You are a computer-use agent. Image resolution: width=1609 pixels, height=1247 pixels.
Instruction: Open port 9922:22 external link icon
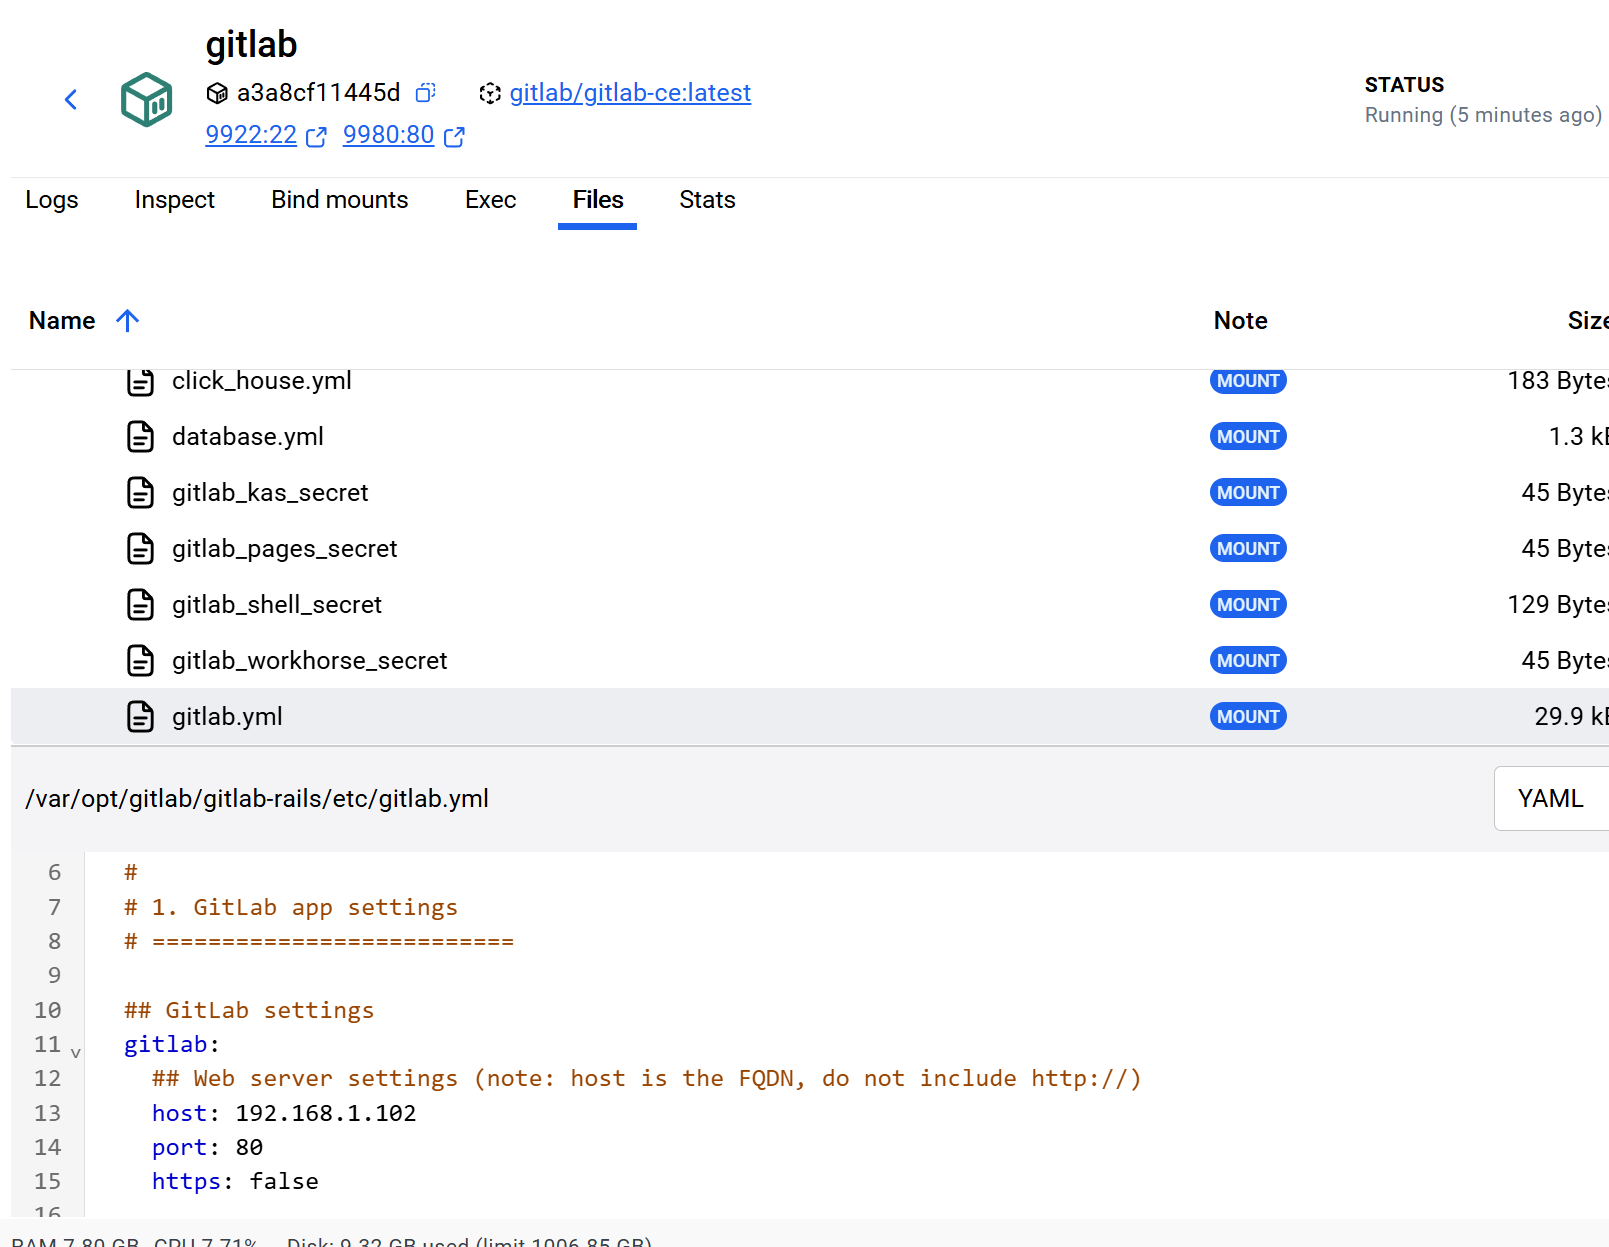(x=316, y=137)
